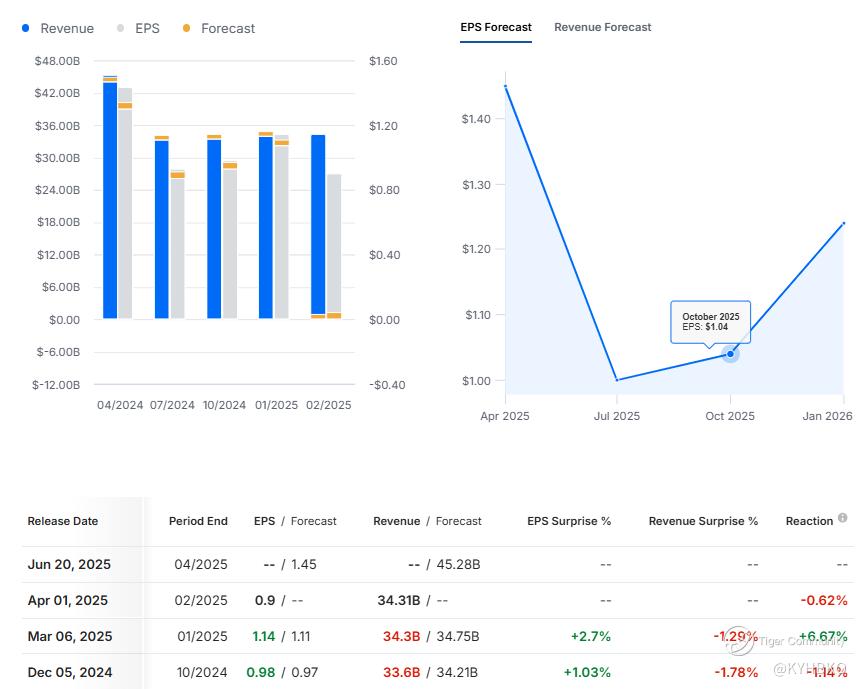Click the 02/2025 period end table cell
Screen dimensions: 863x689
201,600
